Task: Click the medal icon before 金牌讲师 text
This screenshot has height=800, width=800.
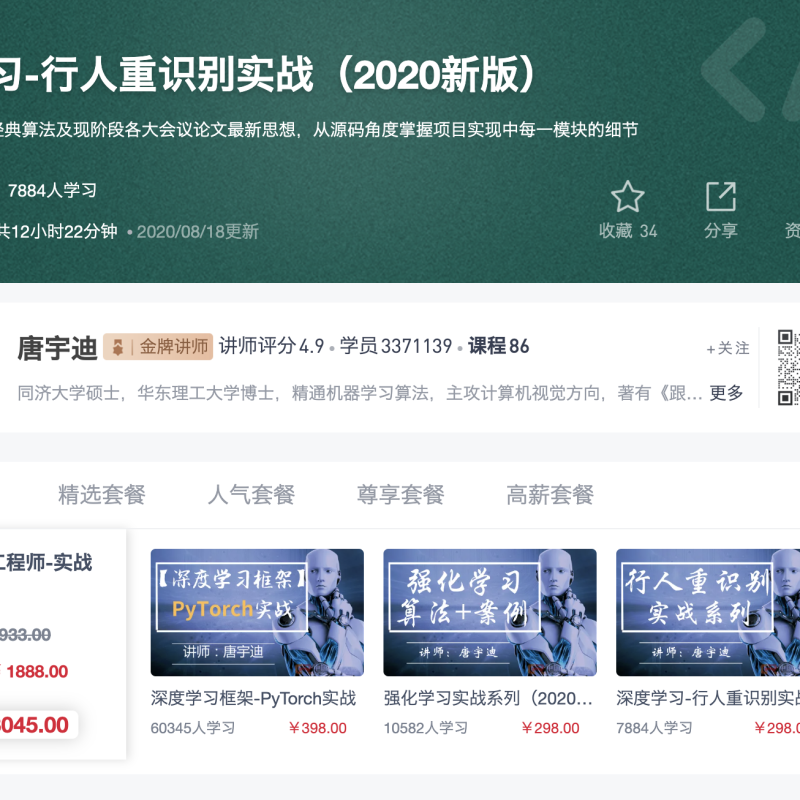Action: [x=117, y=344]
